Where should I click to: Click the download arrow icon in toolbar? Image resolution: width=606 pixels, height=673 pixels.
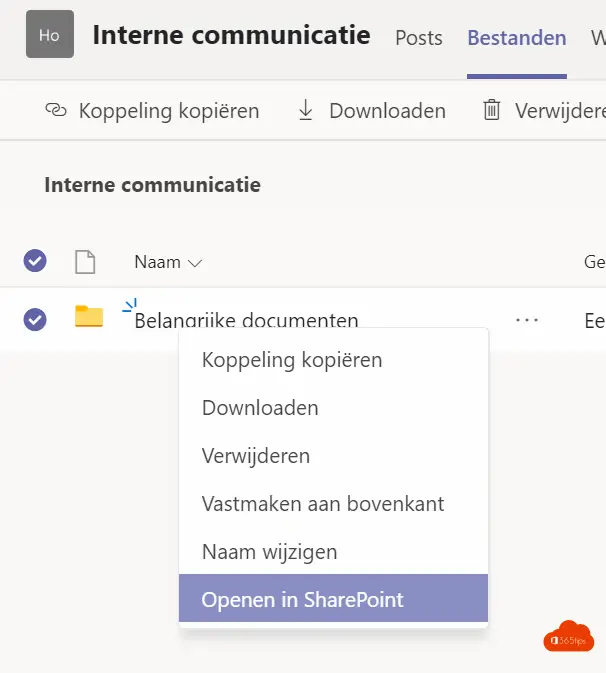point(306,110)
